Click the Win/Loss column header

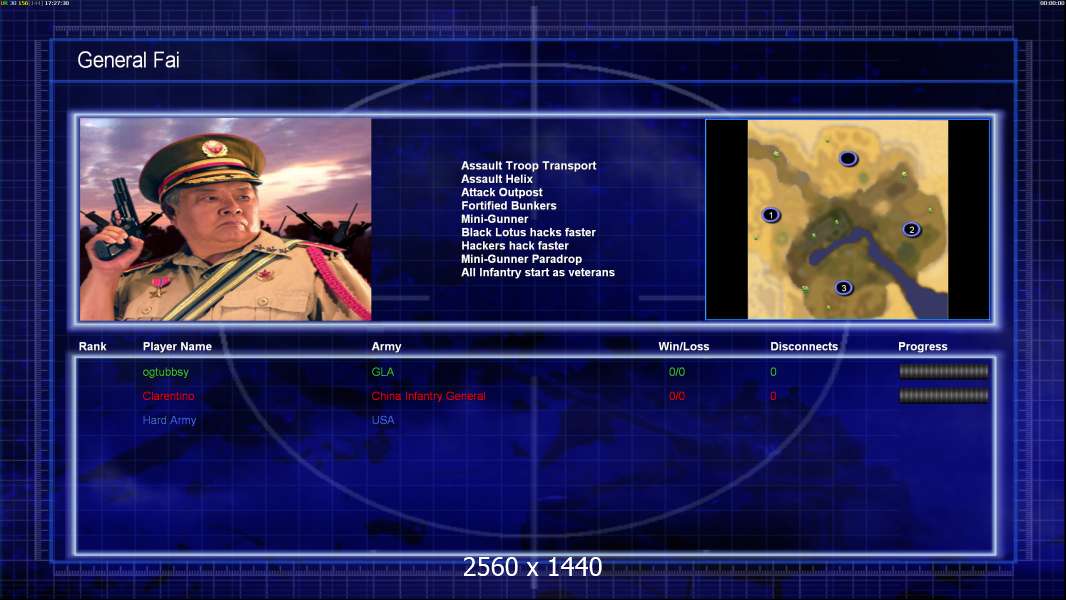(x=683, y=347)
